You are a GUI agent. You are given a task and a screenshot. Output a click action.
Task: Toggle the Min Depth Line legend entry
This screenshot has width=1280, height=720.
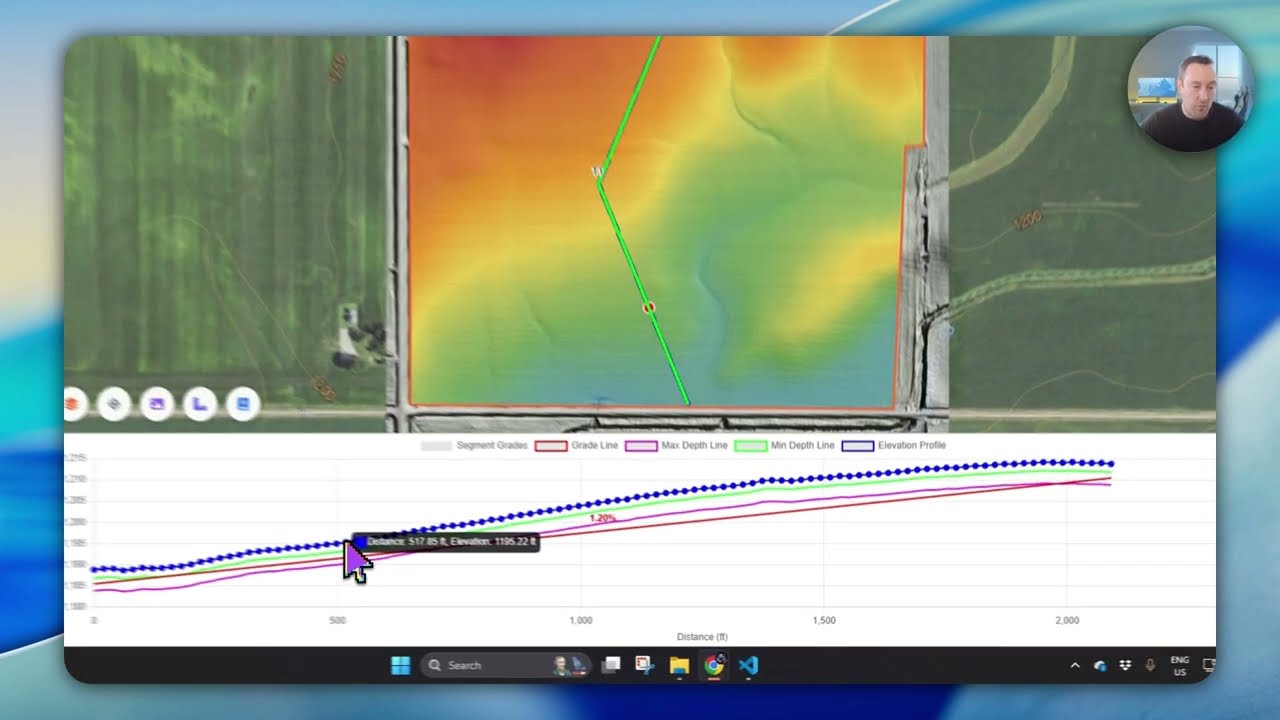[x=785, y=445]
